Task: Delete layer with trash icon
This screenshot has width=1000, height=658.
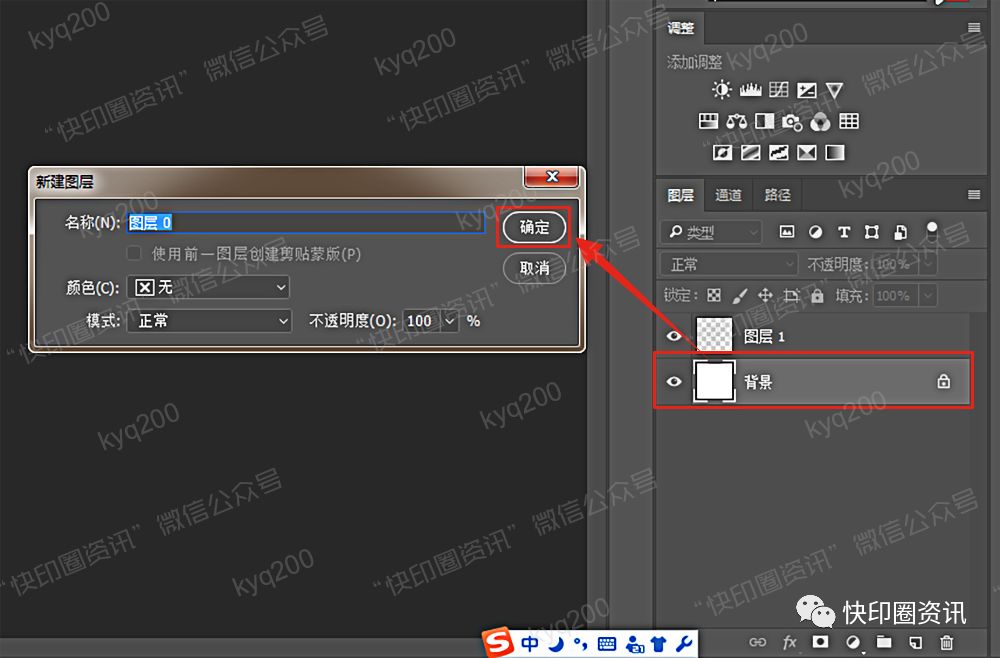Action: coord(946,642)
